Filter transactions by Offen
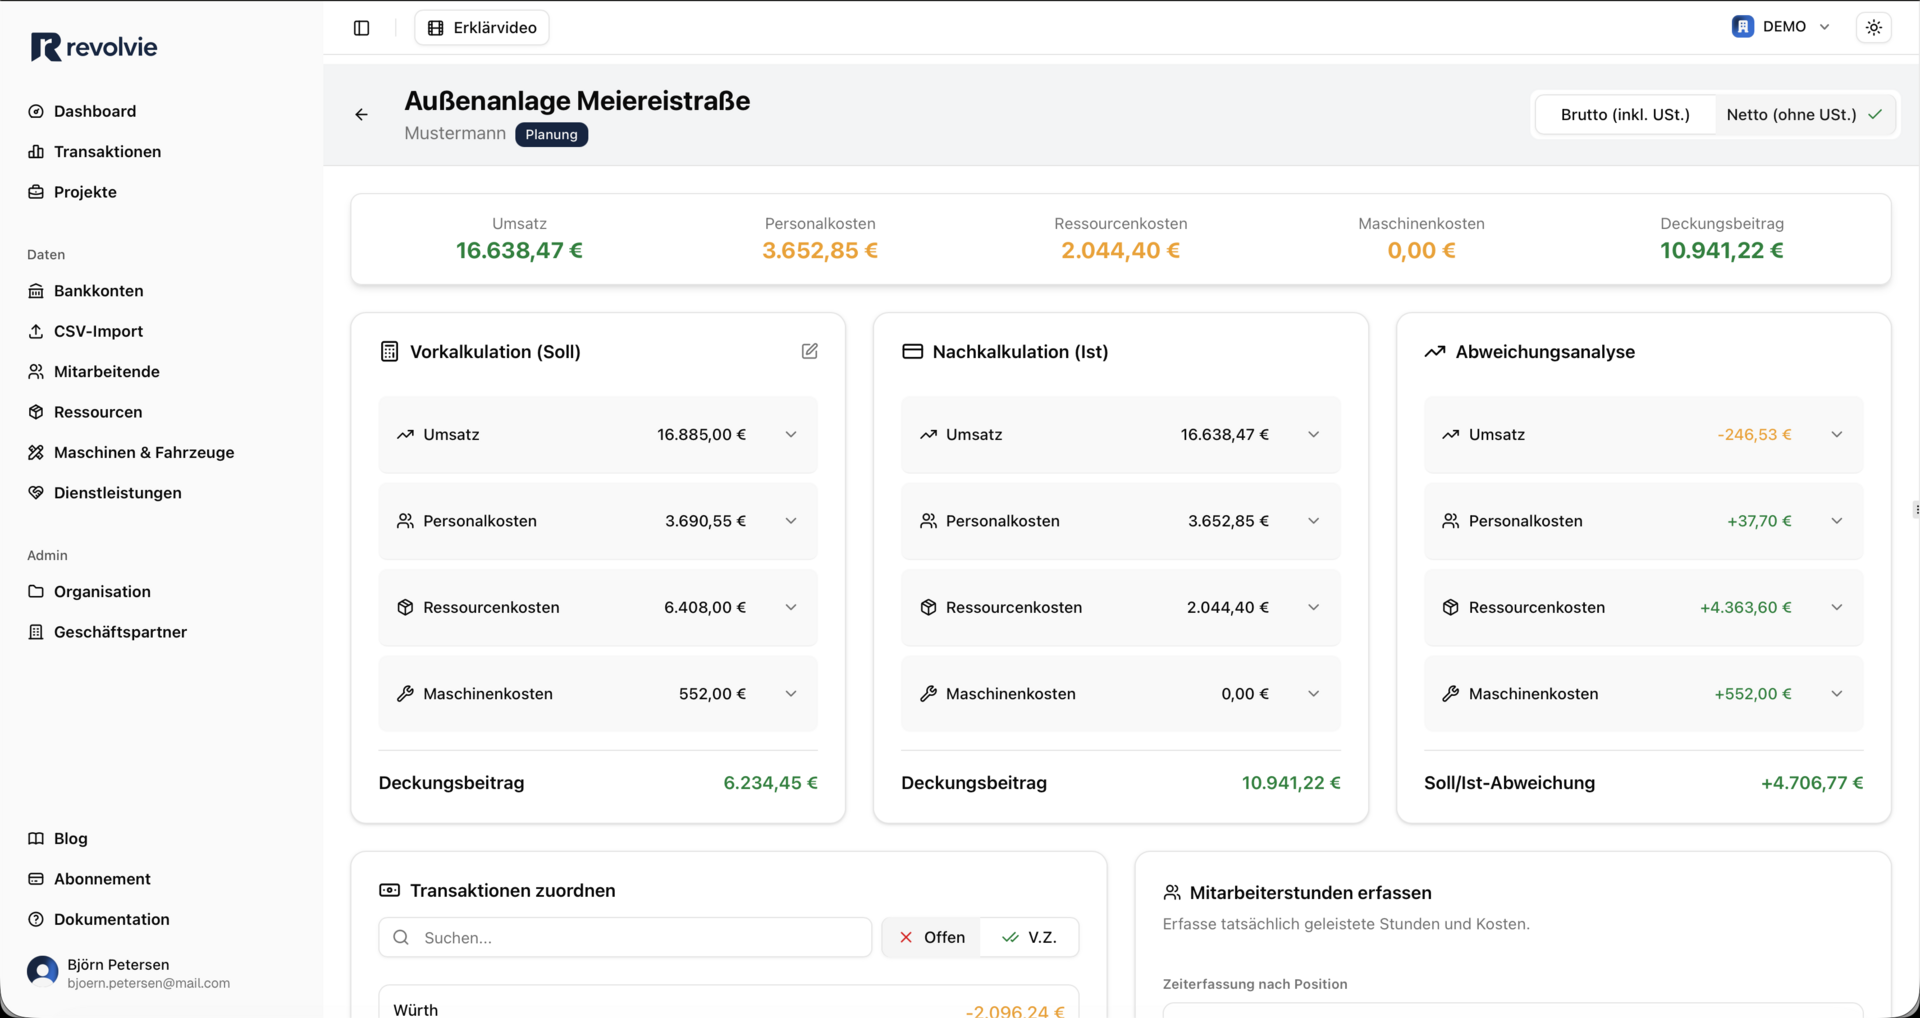The image size is (1920, 1018). coord(931,937)
